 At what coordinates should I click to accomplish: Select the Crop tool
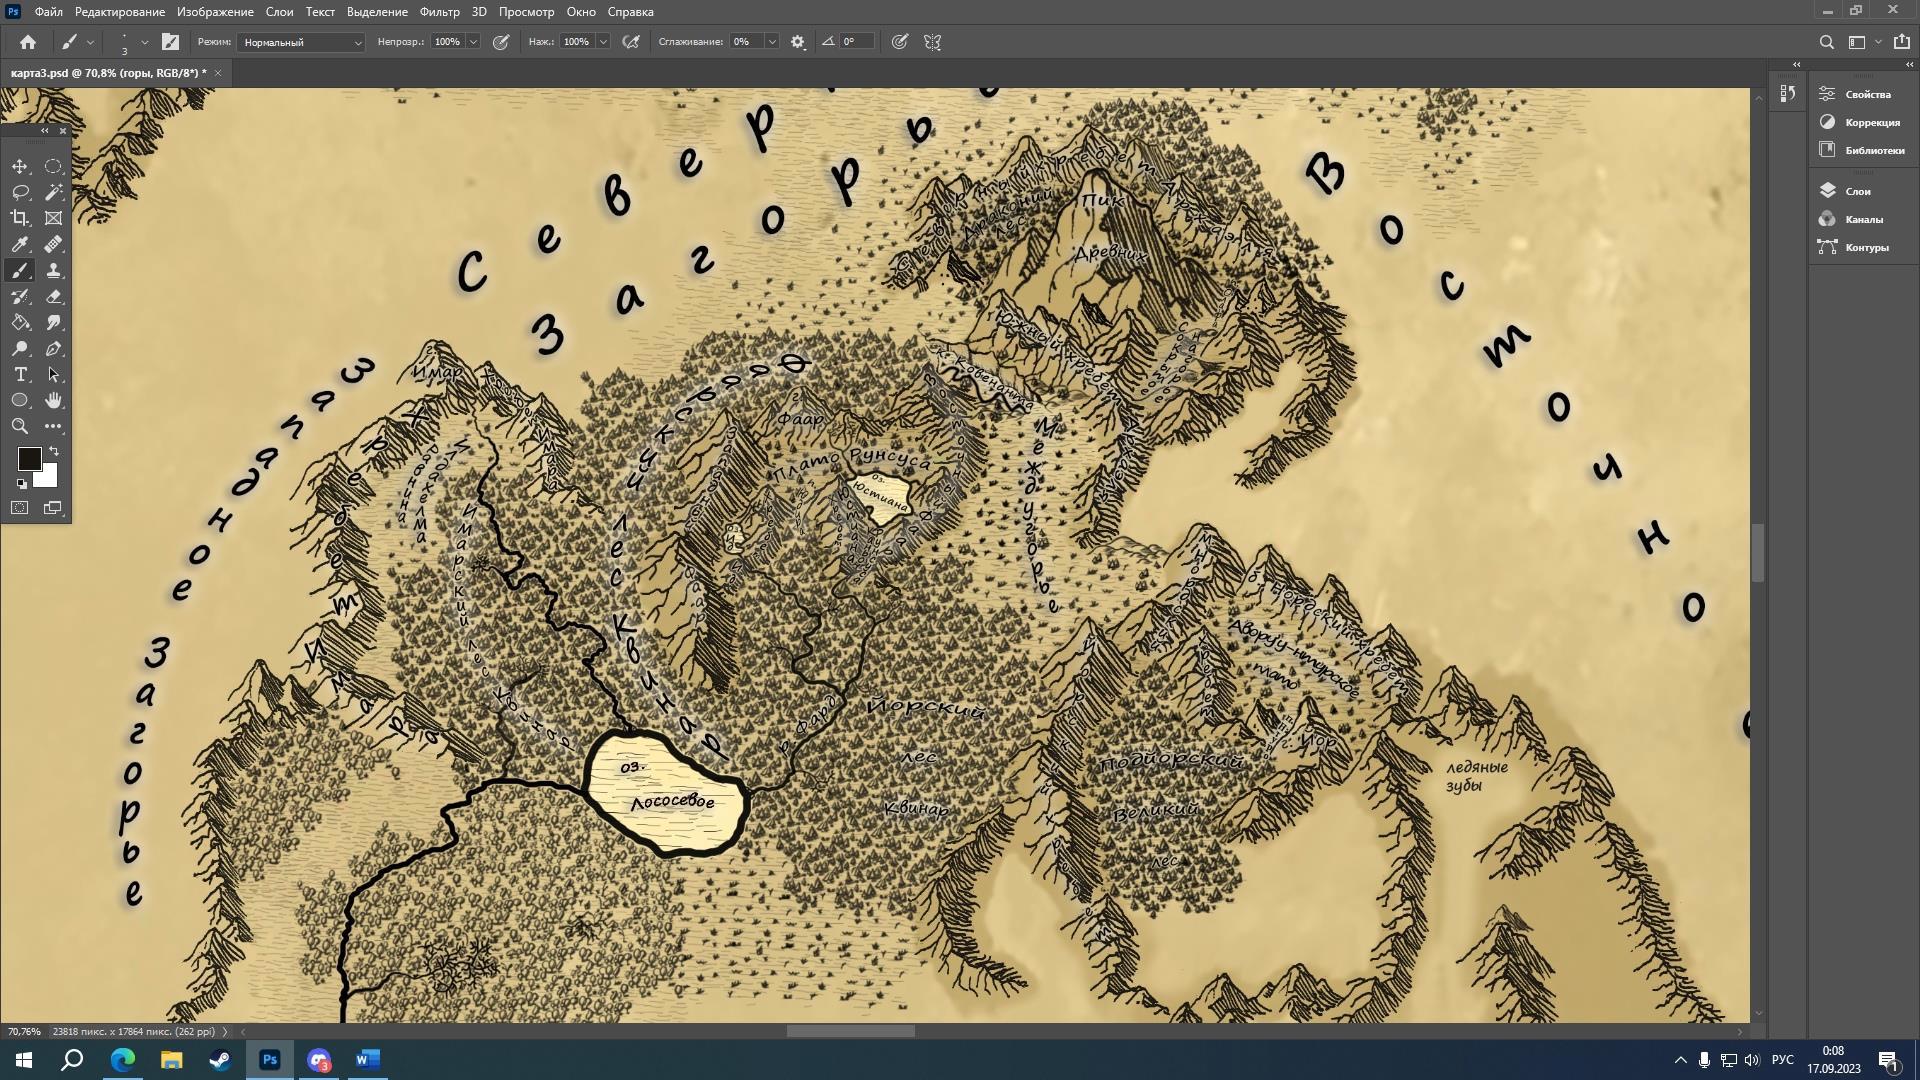[x=20, y=218]
